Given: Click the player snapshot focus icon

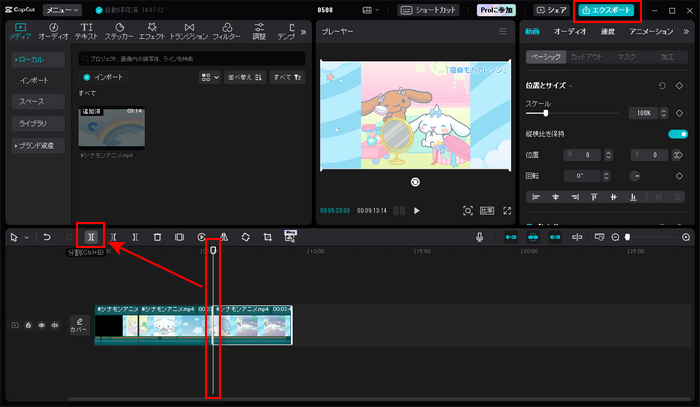Looking at the screenshot, I should 467,211.
